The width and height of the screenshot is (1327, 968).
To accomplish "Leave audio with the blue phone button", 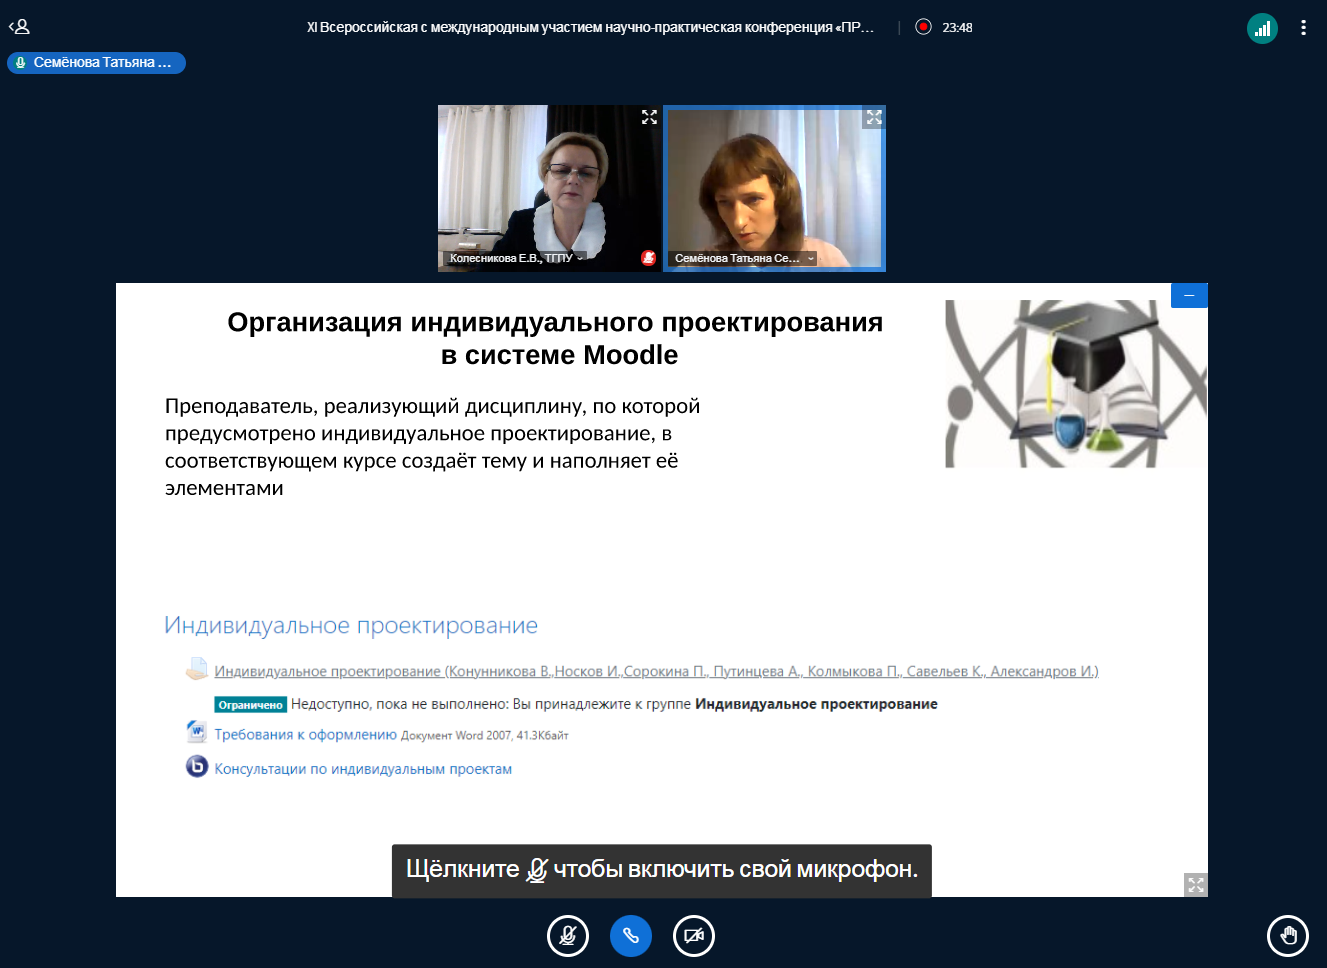I will 631,936.
